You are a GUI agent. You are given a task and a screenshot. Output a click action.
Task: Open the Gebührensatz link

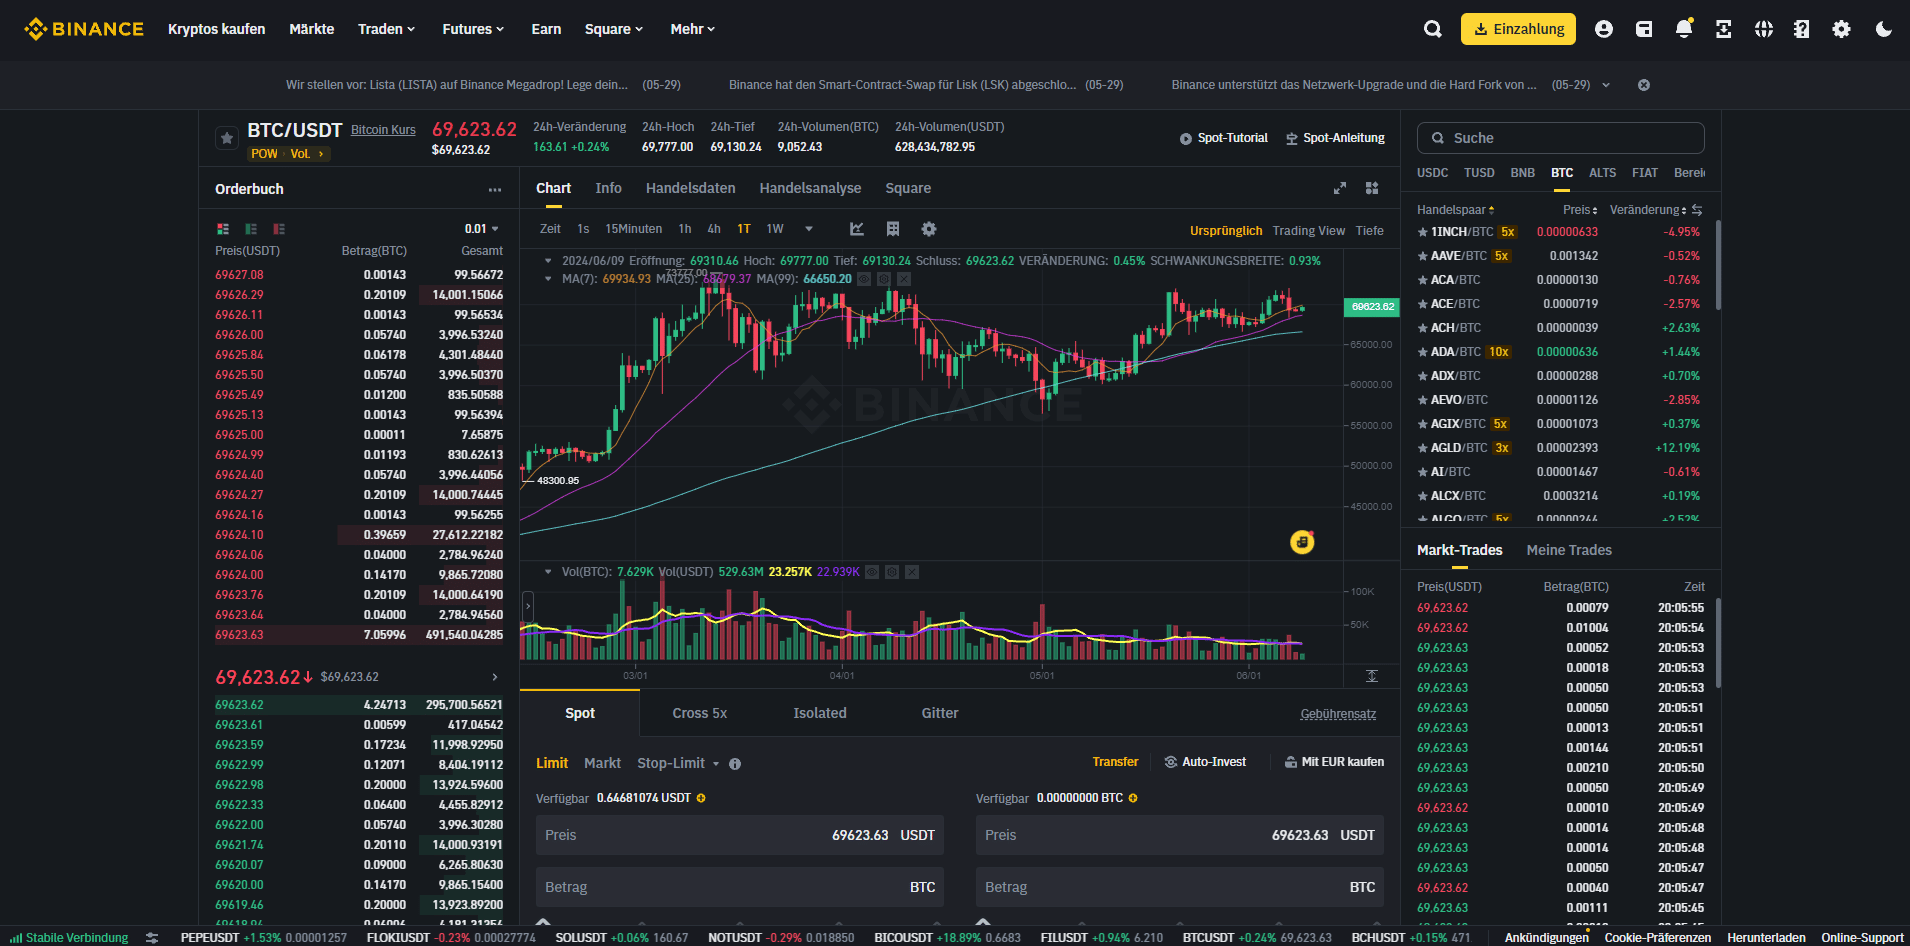(1338, 714)
